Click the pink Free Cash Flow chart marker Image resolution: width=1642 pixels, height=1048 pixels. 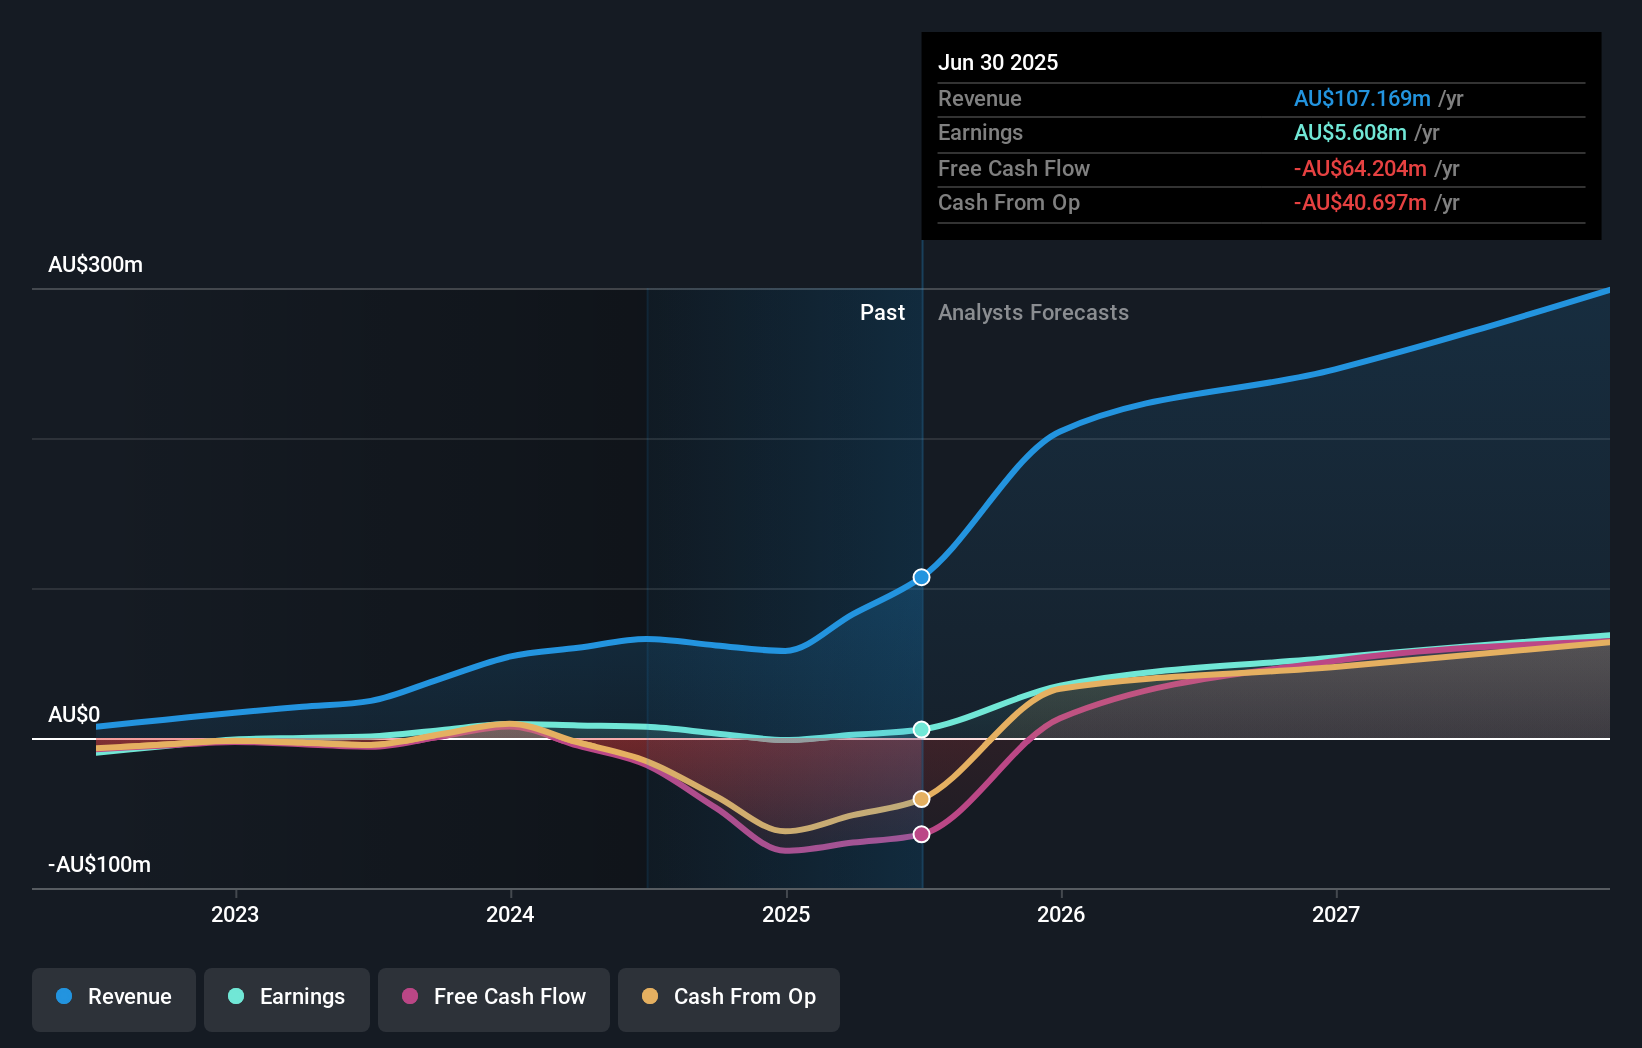[921, 833]
